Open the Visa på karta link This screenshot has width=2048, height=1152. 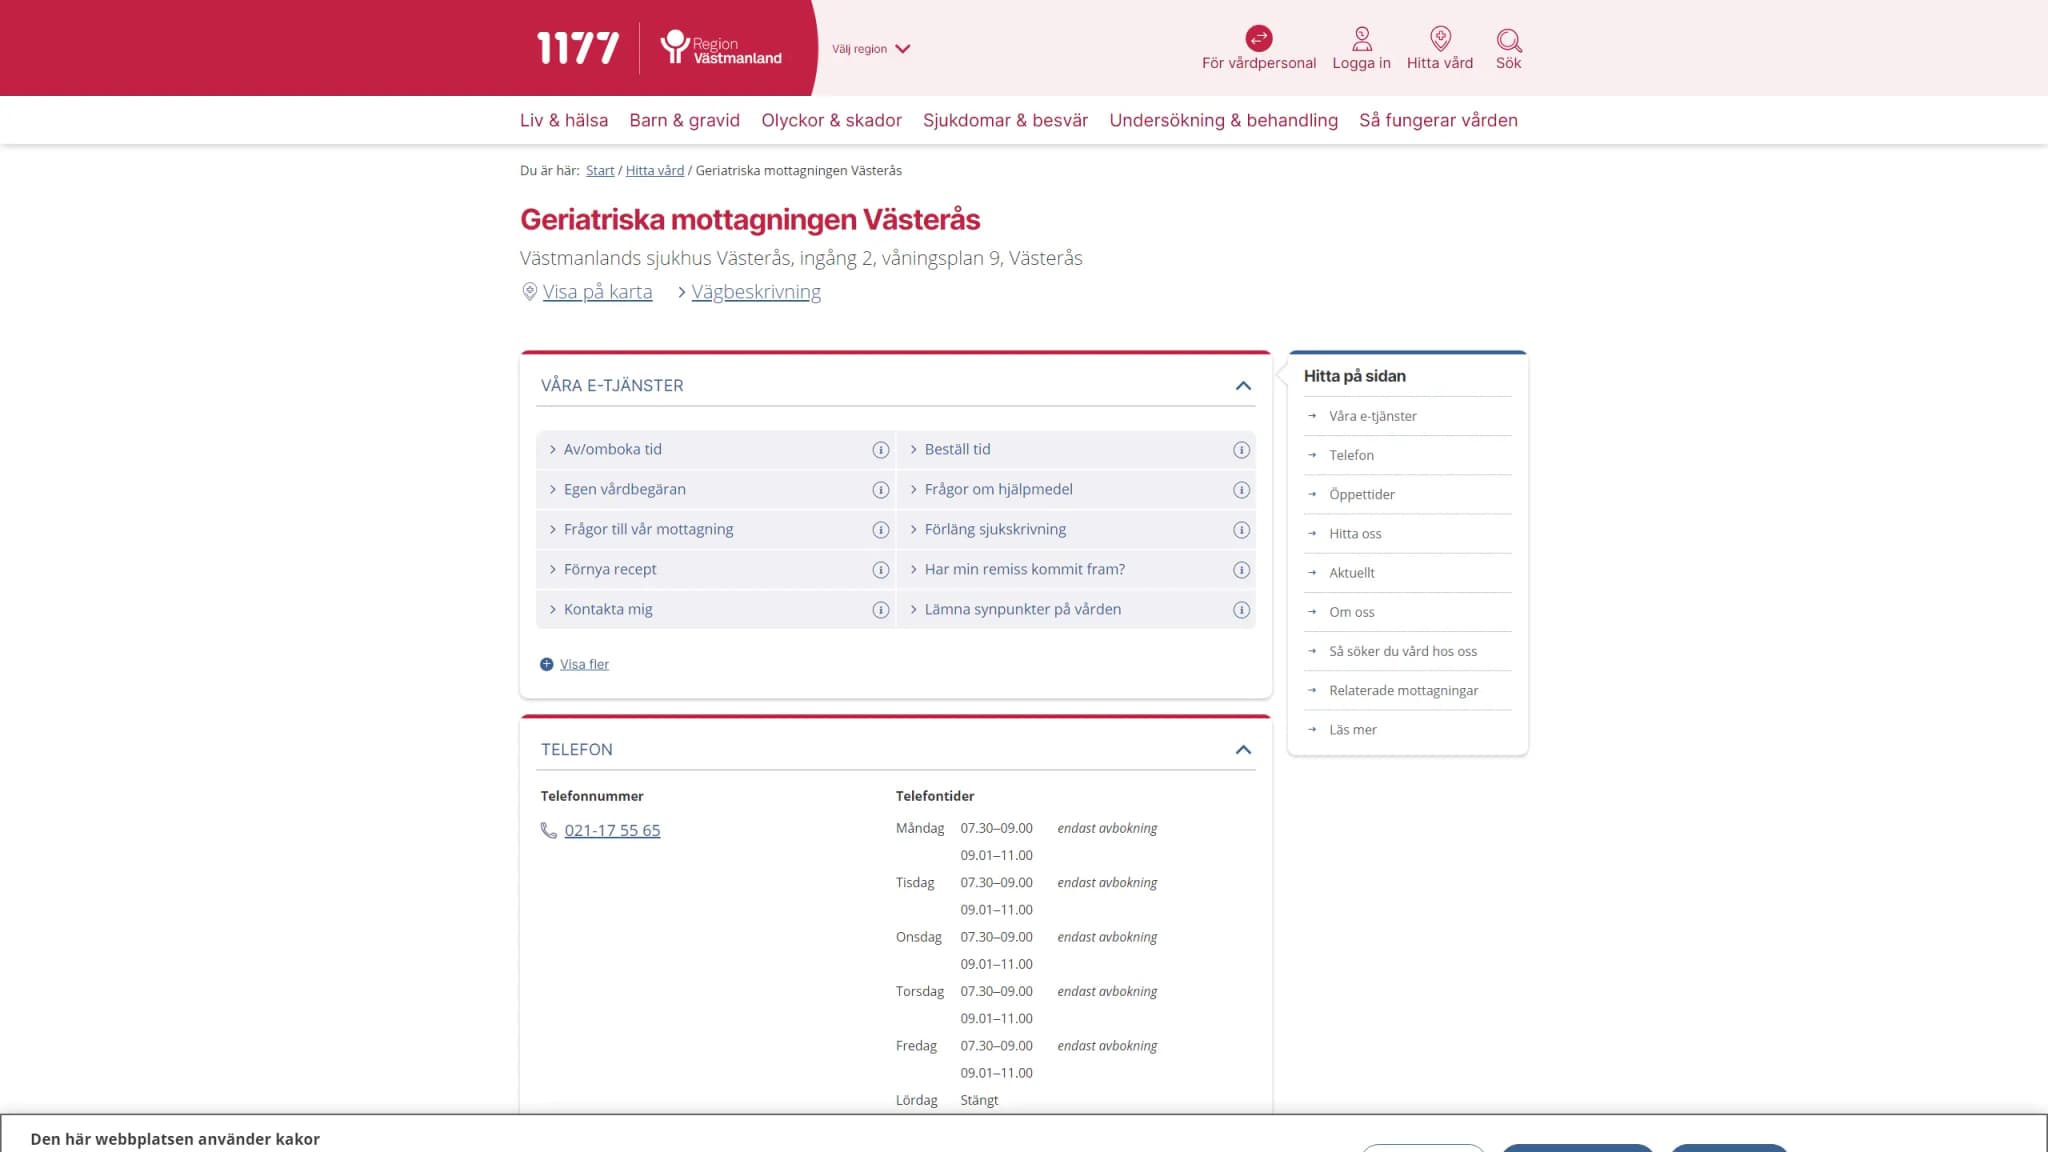[x=597, y=292]
